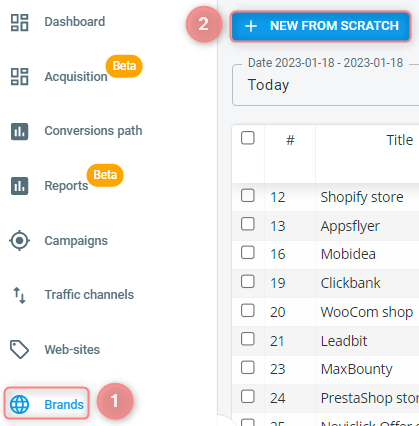This screenshot has height=426, width=419.
Task: Open the Conversions path menu item
Action: 93,131
